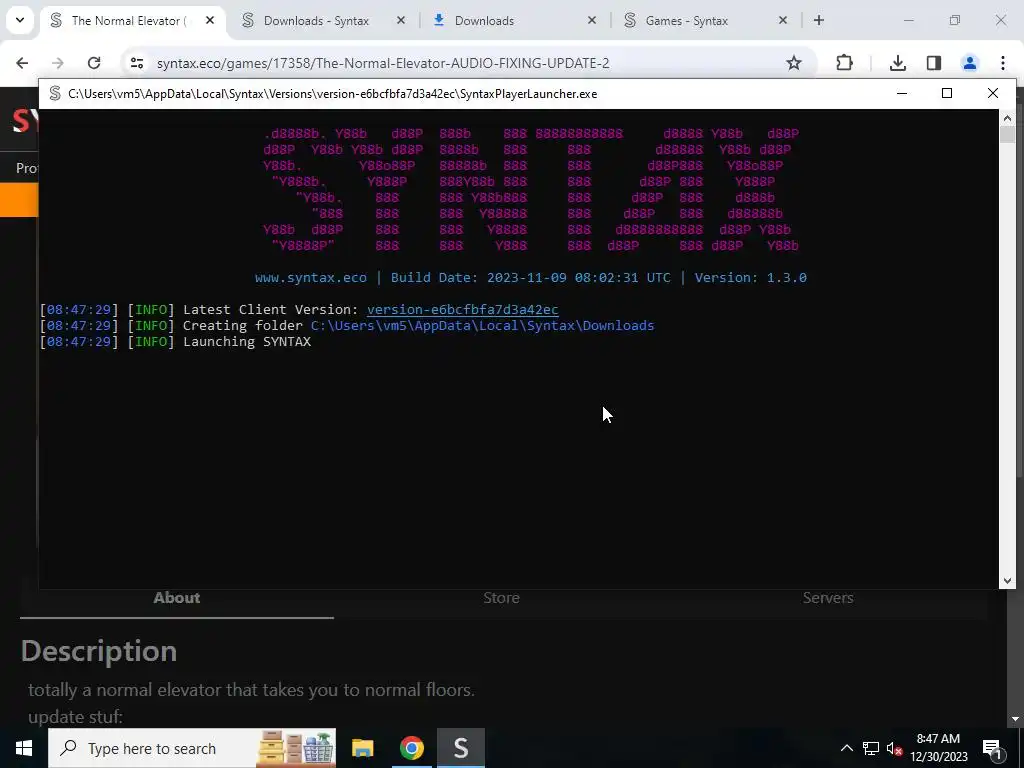
Task: Minimize the SyntaxPlayerLauncher window
Action: tap(902, 93)
